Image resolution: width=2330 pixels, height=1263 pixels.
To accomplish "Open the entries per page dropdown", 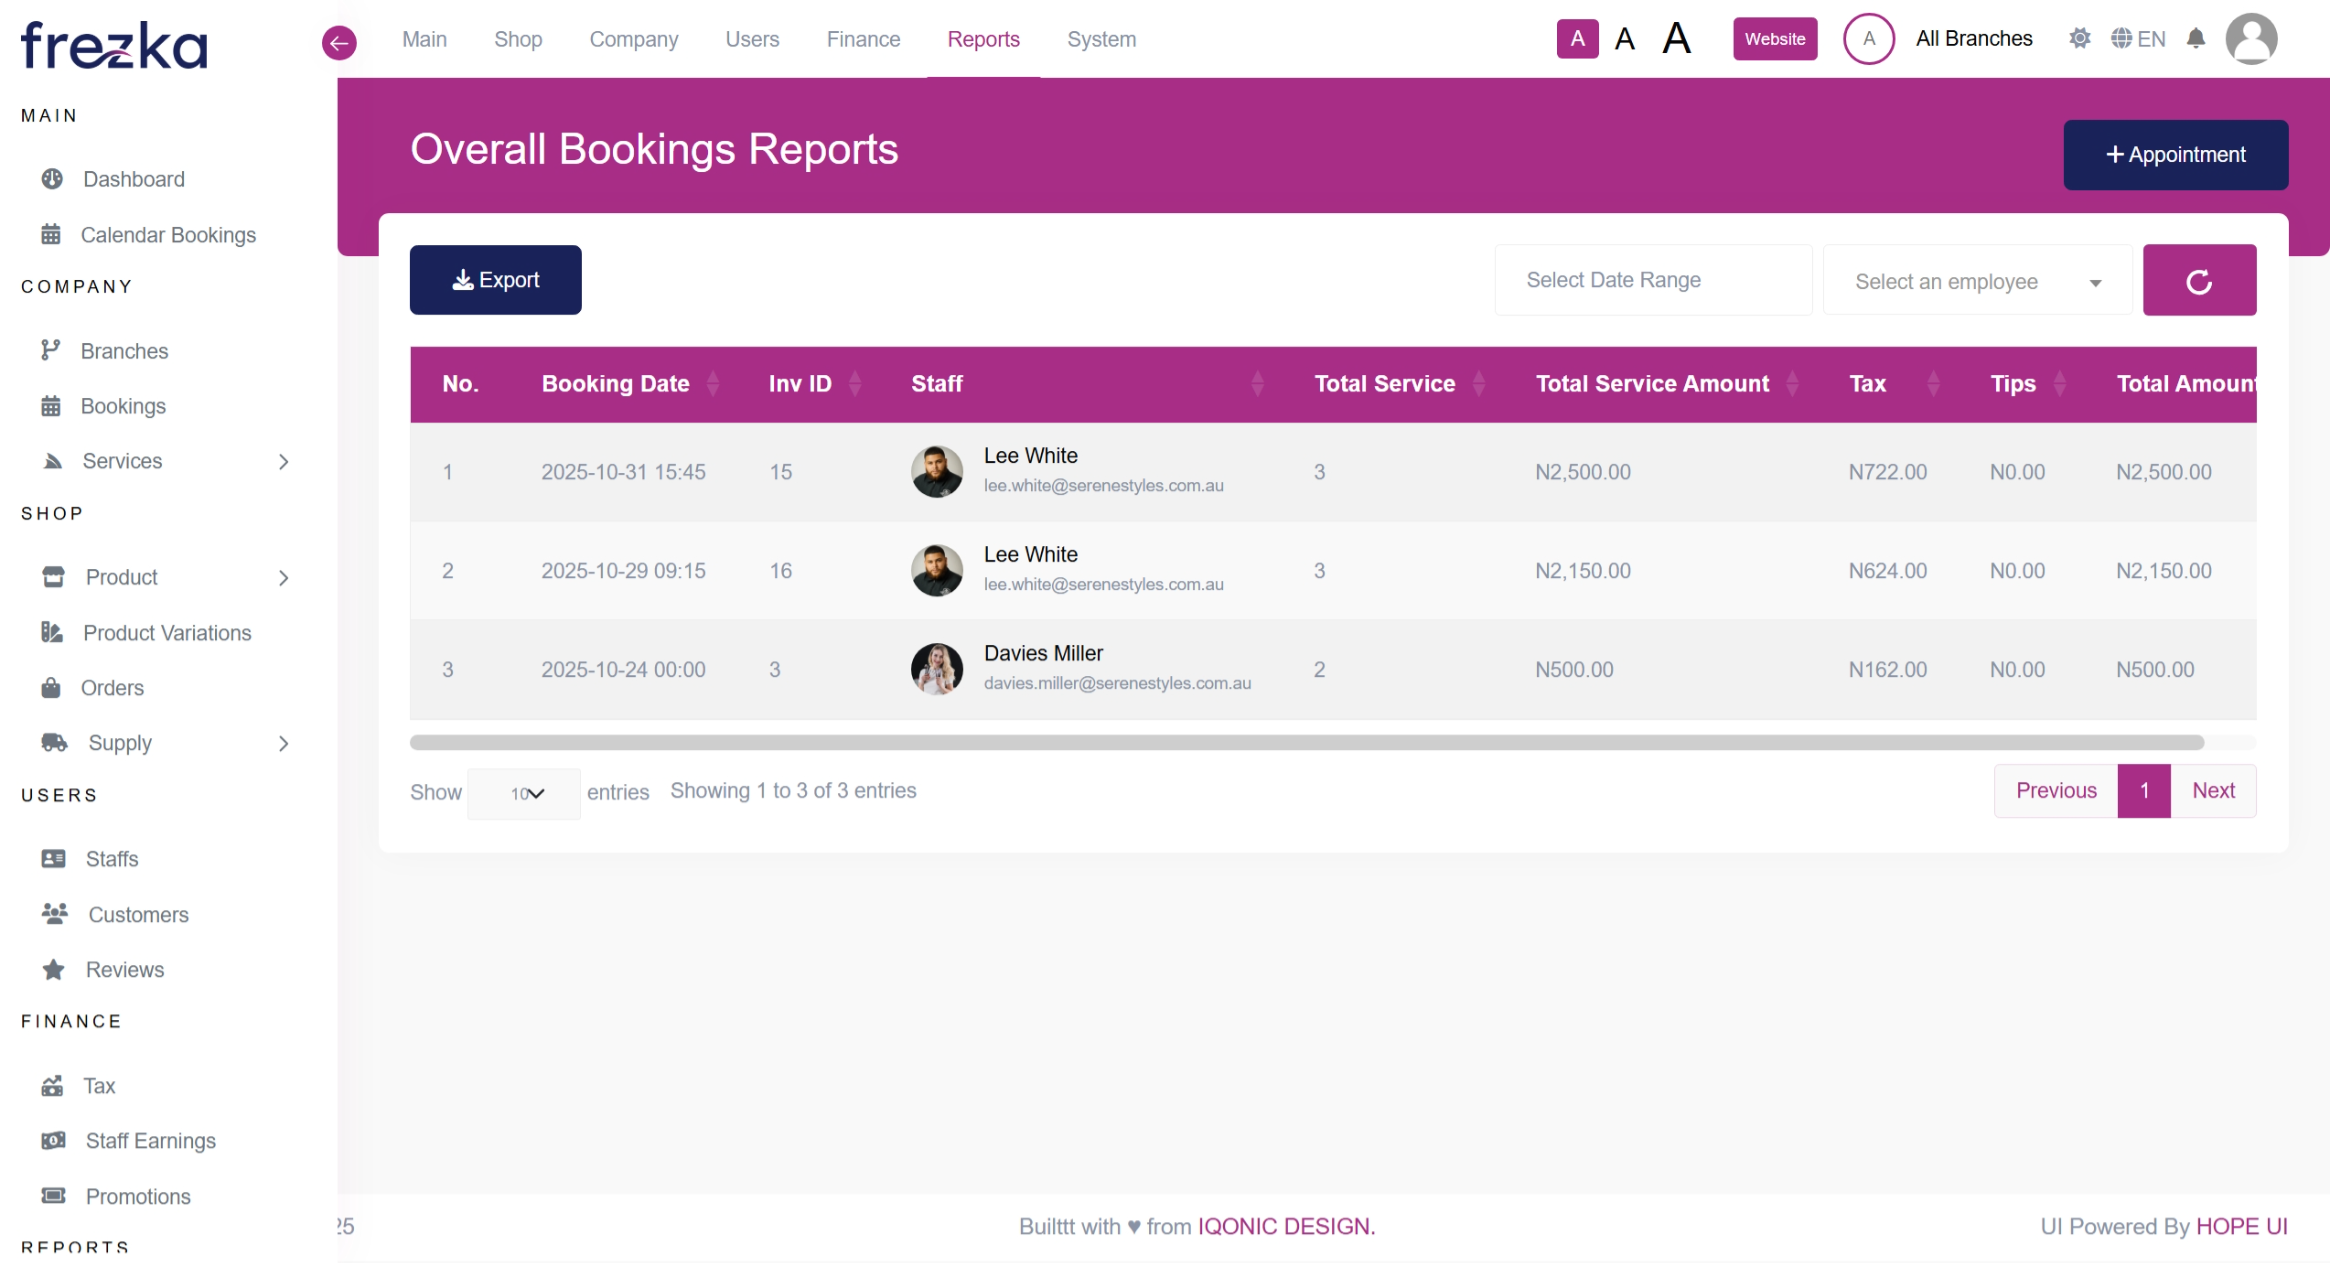I will 524,794.
